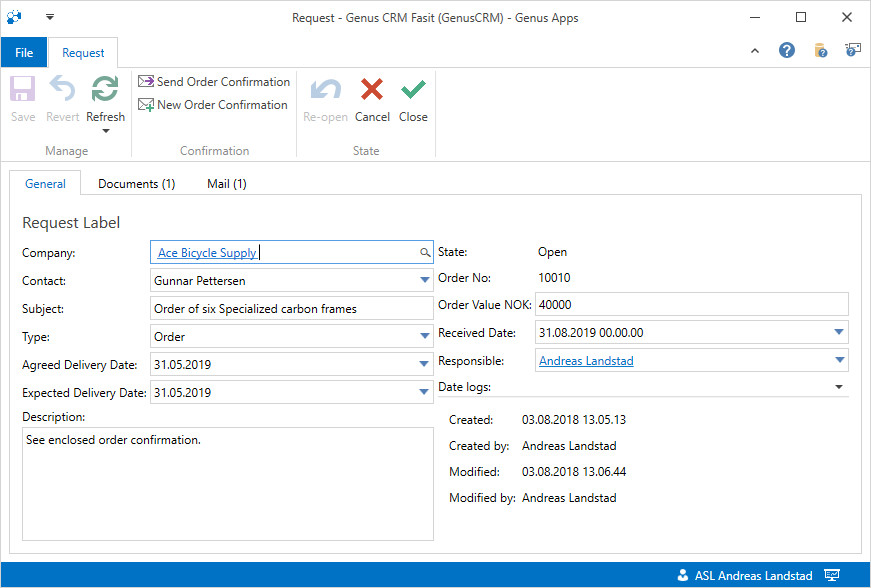Click the green Refresh icon

click(105, 89)
